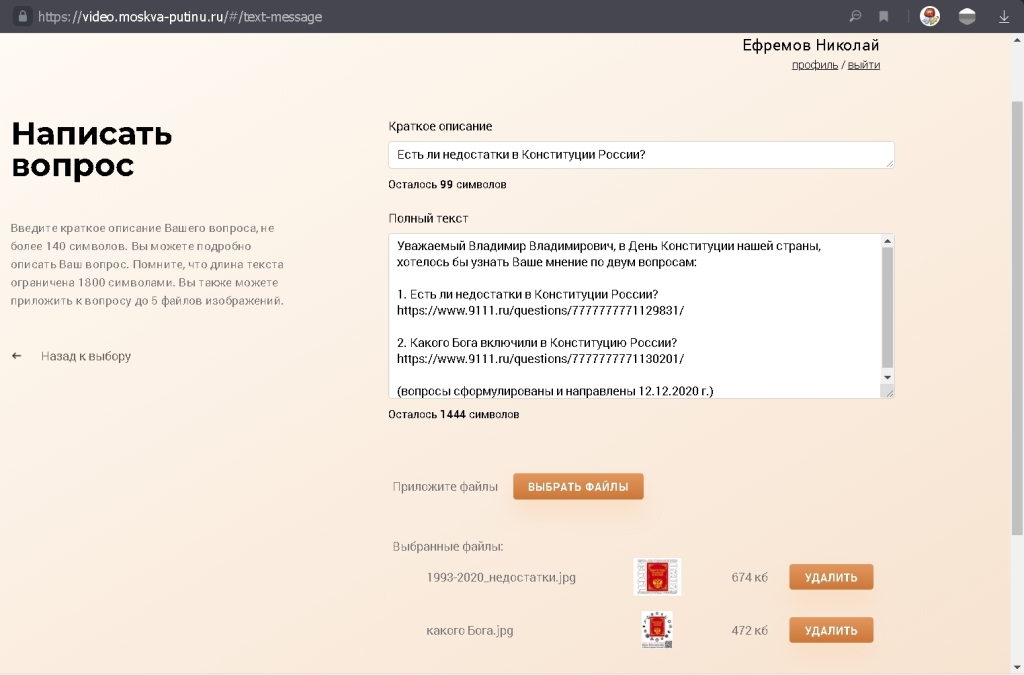The image size is (1024, 675).
Task: Click the gray hexagon extension icon
Action: [967, 17]
